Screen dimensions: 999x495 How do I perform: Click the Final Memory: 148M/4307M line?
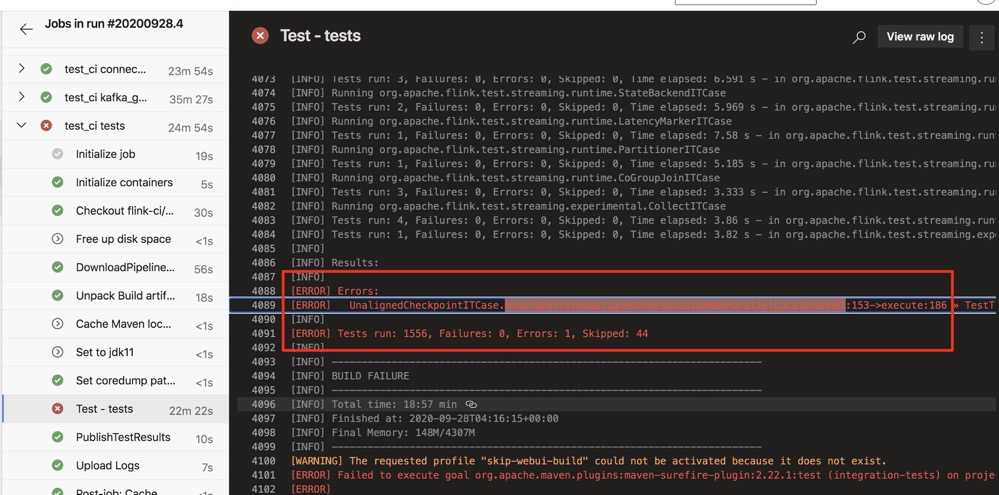pyautogui.click(x=382, y=433)
